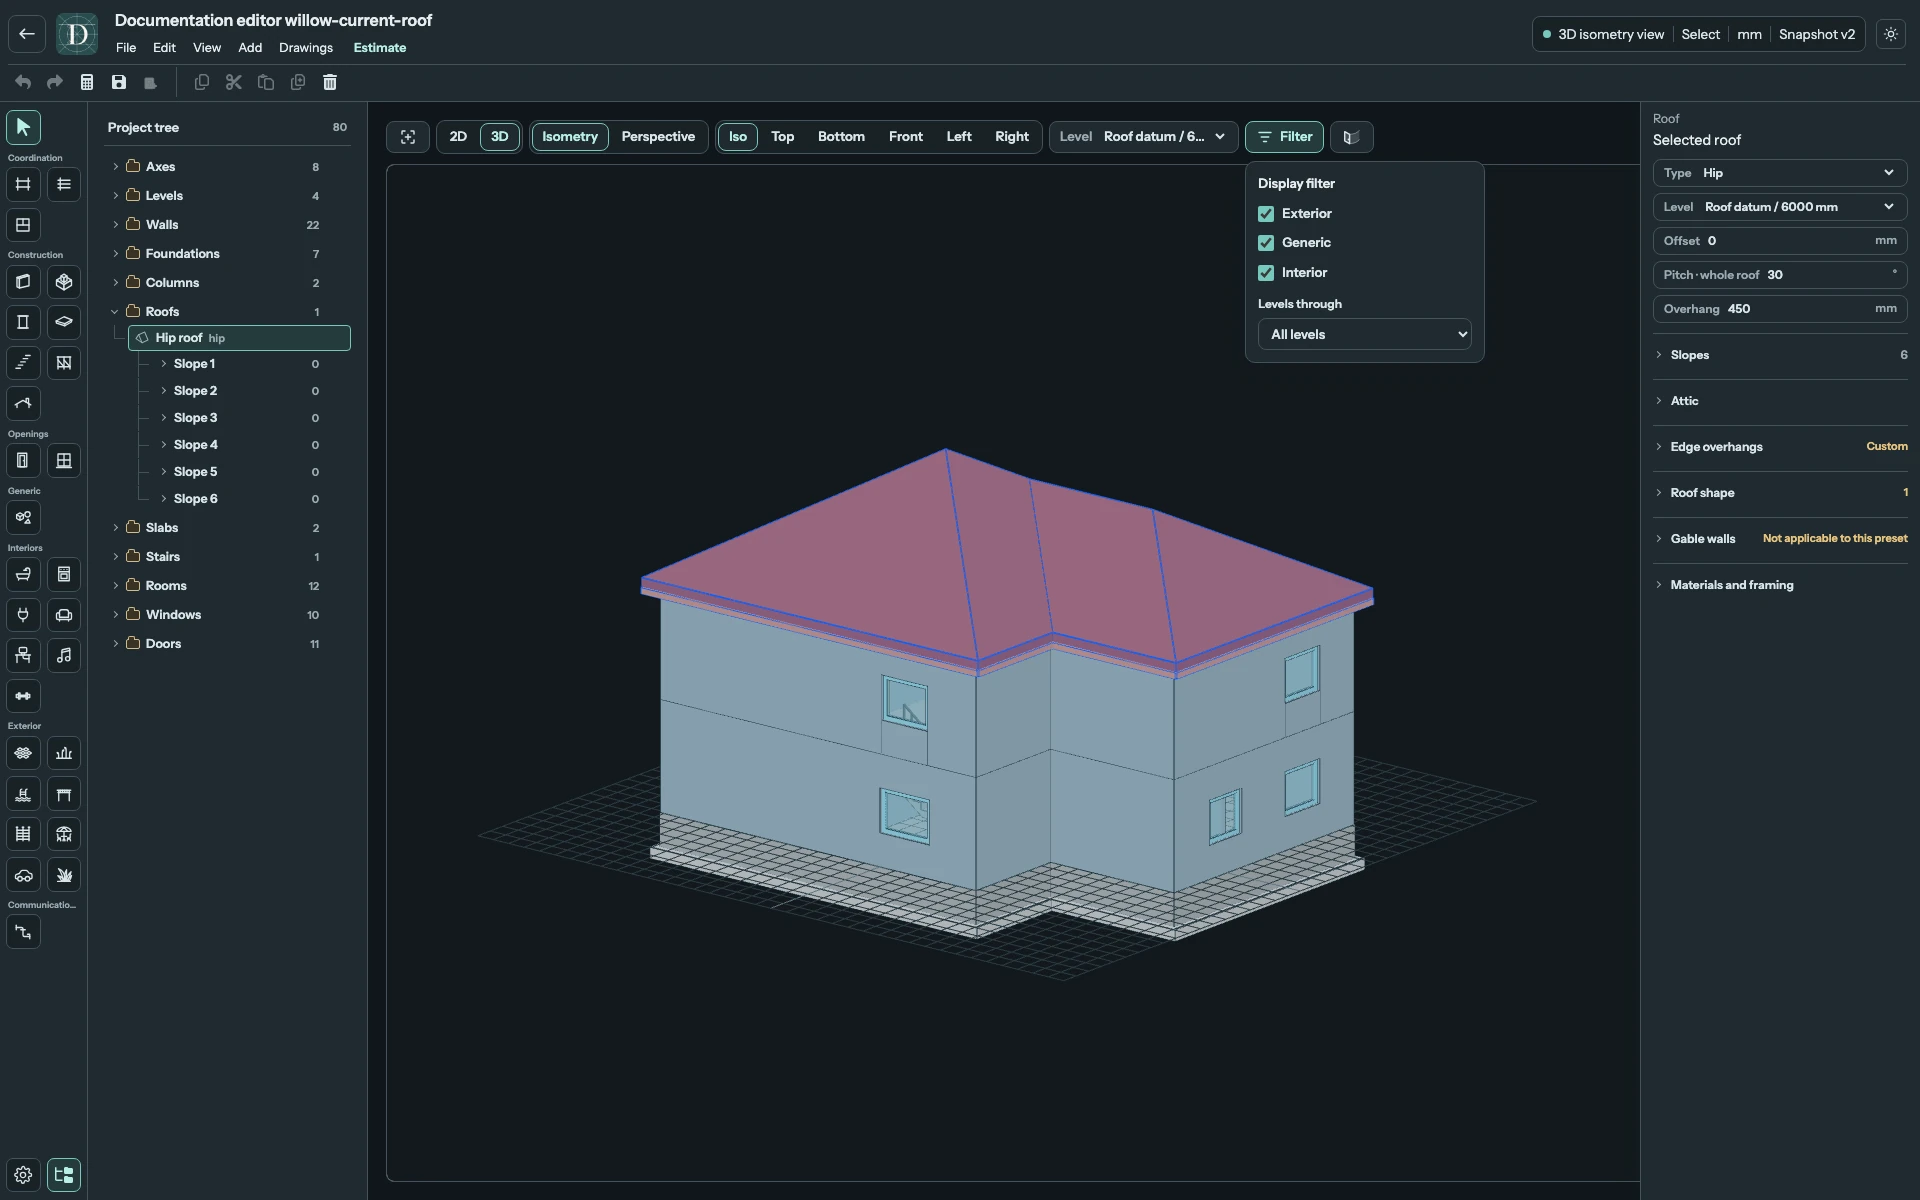Click the save floppy disk icon
Screen dimensions: 1920x1200
coord(119,83)
